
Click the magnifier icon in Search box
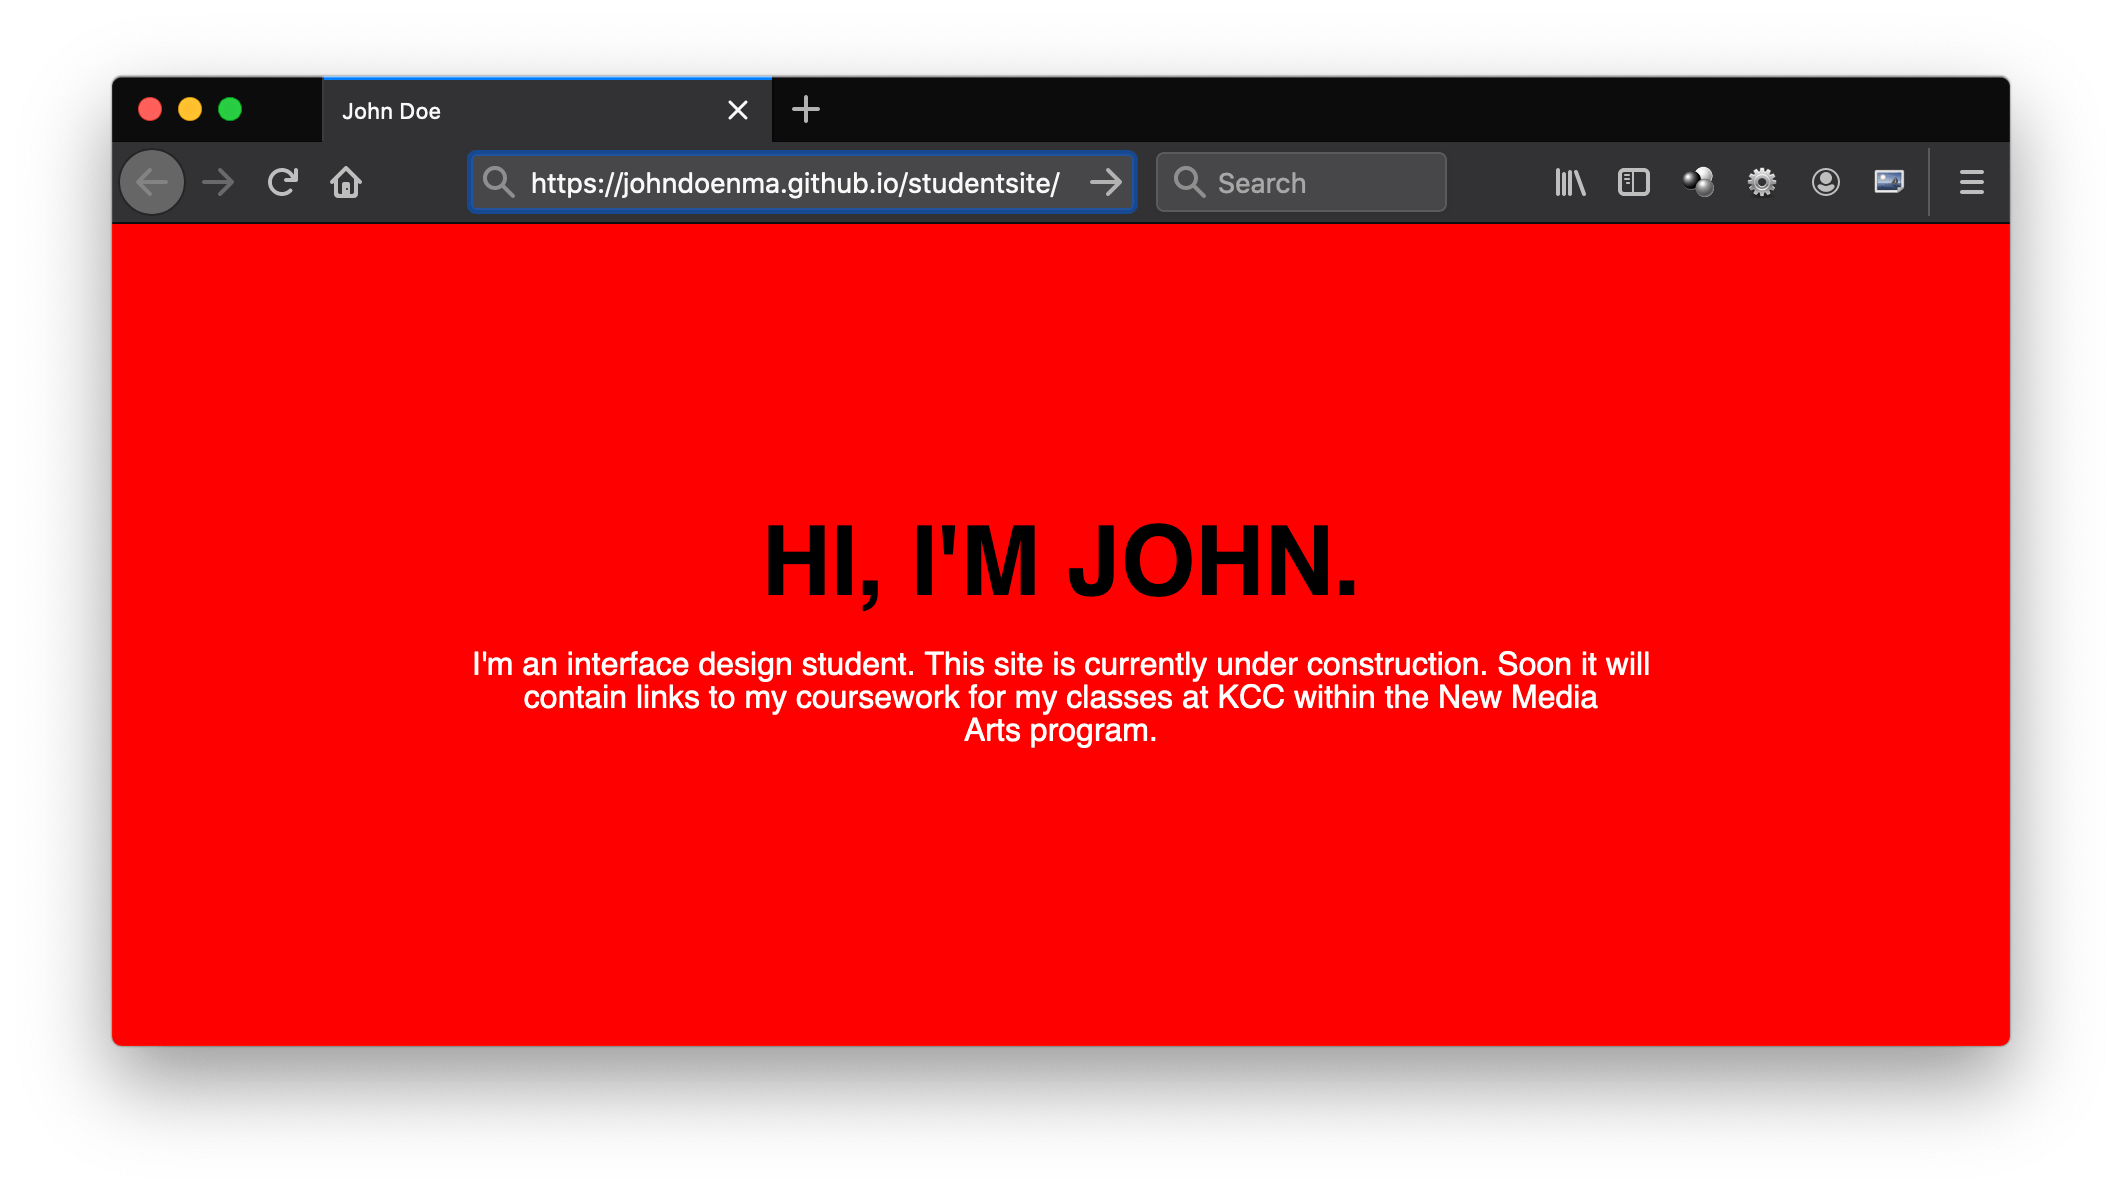[x=1189, y=183]
